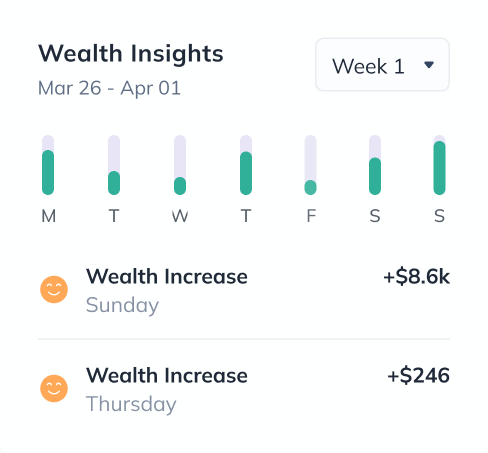The image size is (488, 453).
Task: Click the Wealth Insights heading
Action: coord(131,54)
